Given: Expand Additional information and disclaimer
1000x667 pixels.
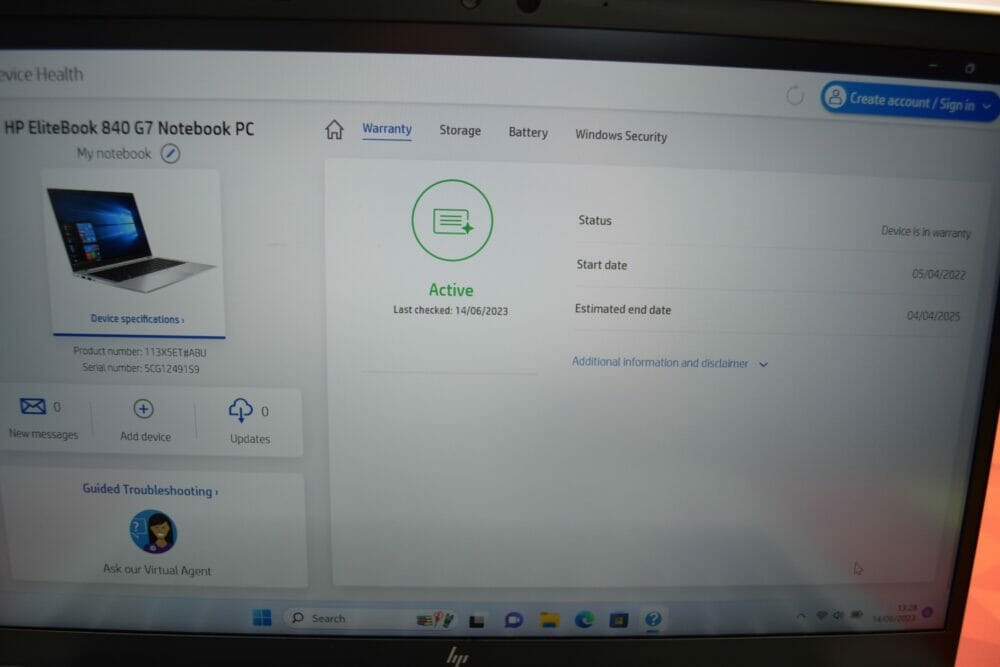Looking at the screenshot, I should pyautogui.click(x=669, y=363).
